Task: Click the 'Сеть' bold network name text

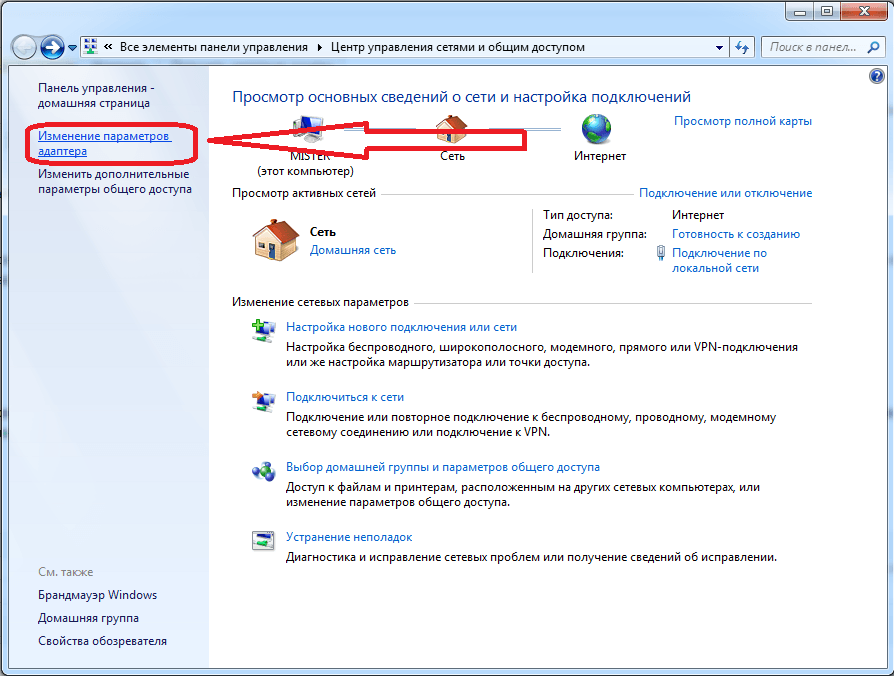Action: click(323, 232)
